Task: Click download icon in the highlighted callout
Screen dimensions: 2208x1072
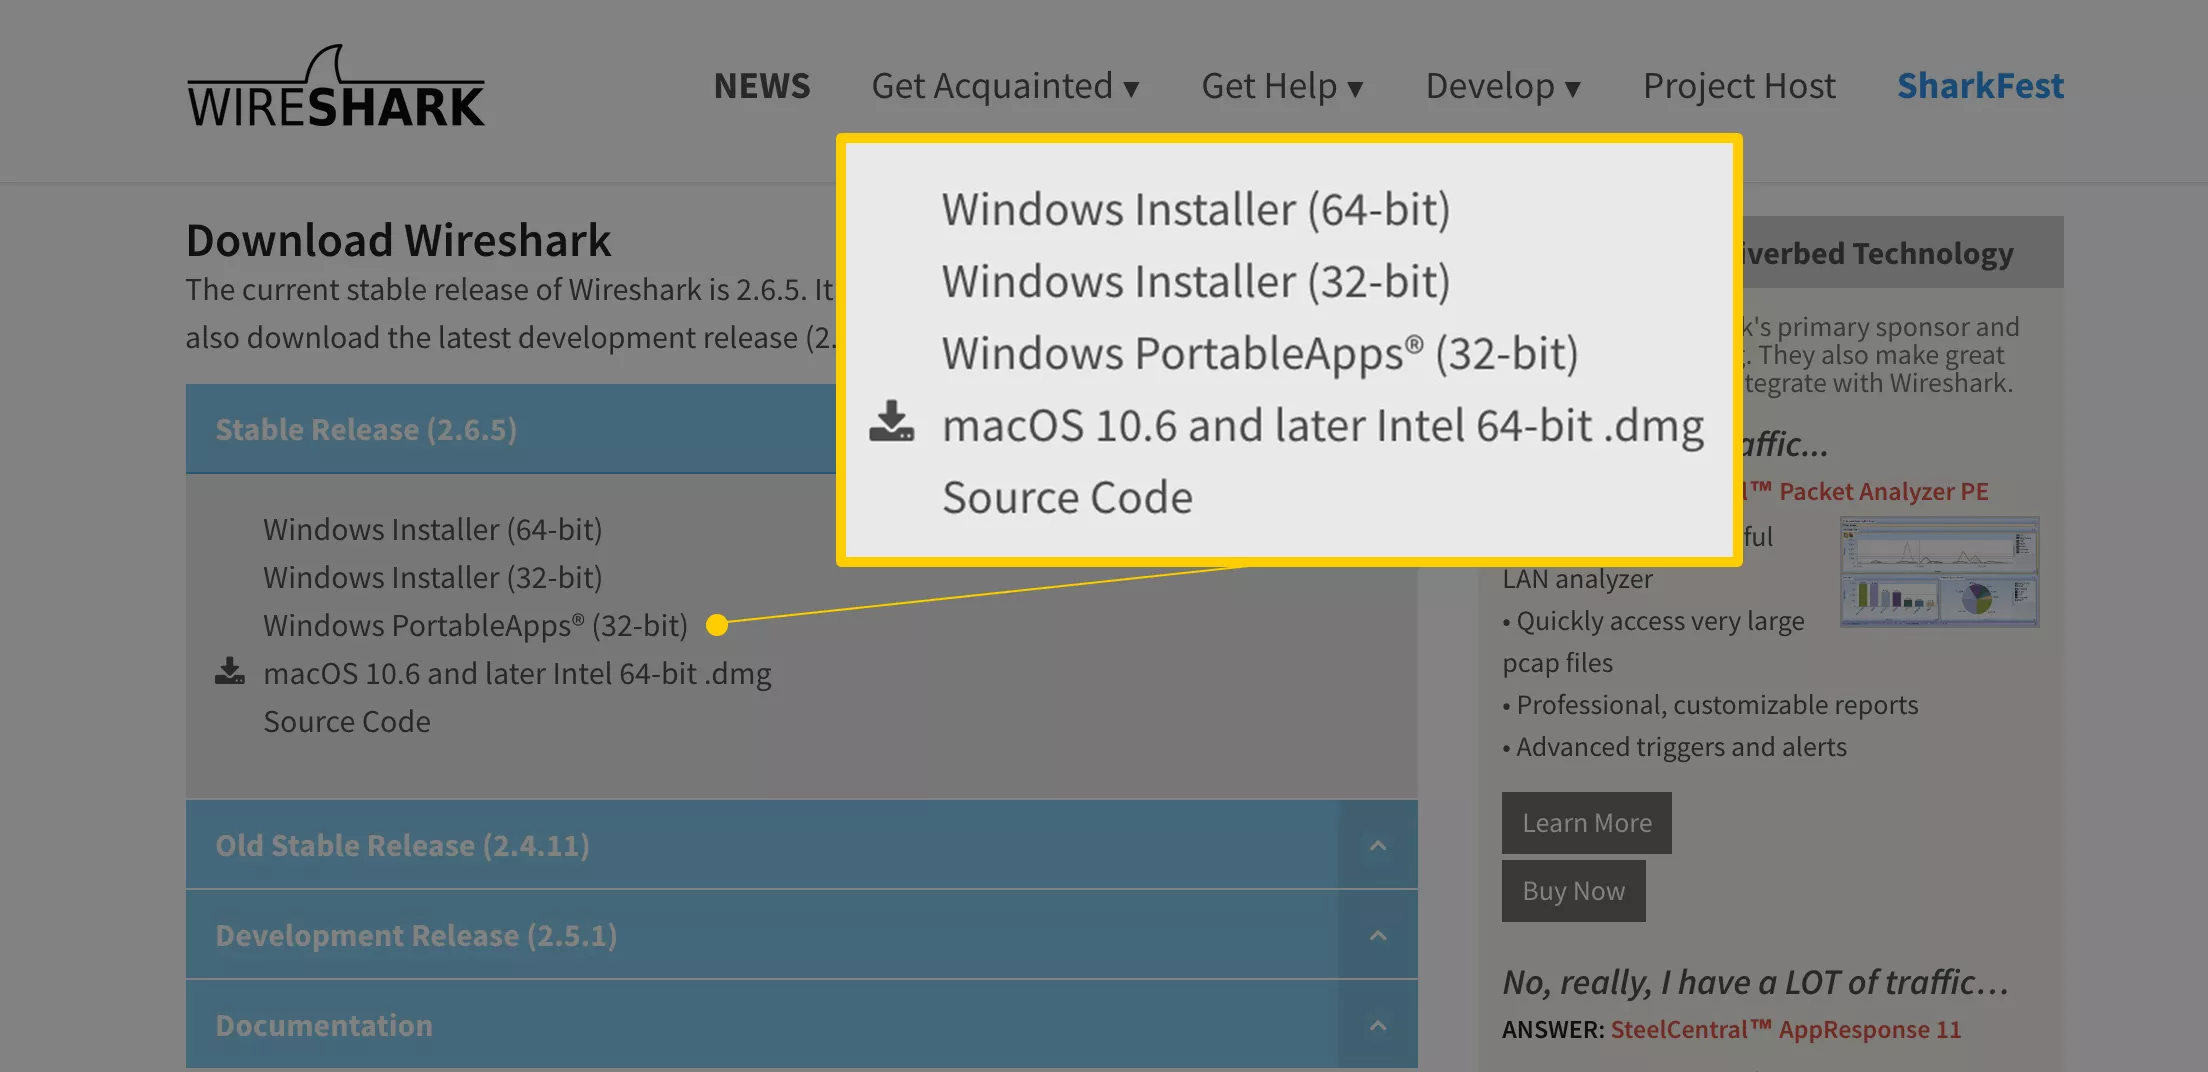Action: (893, 423)
